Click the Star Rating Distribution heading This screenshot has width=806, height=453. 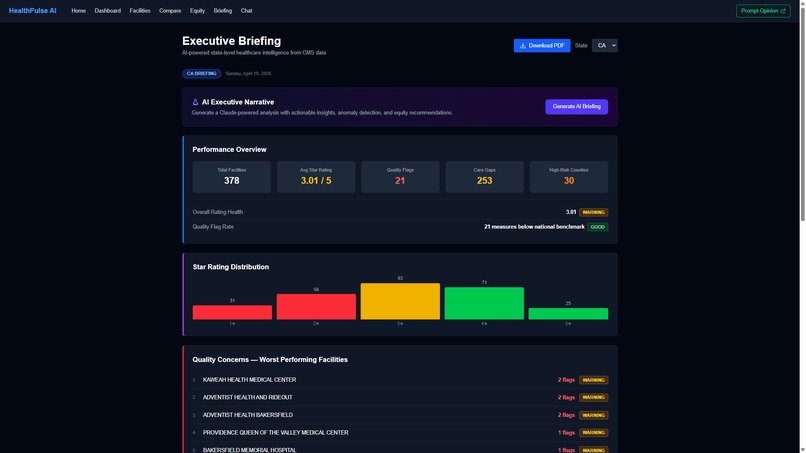coord(231,267)
